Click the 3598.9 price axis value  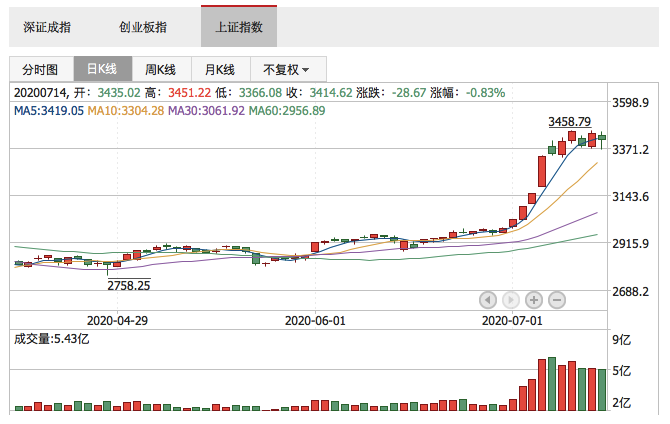pyautogui.click(x=630, y=103)
